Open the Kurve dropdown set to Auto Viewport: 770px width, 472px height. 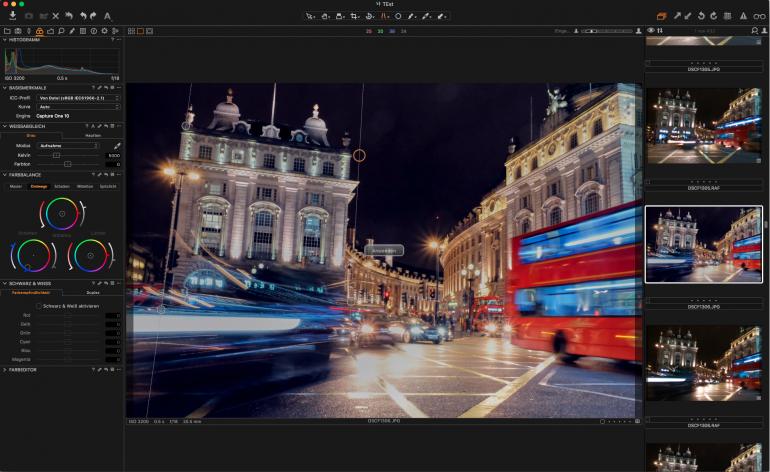(78, 107)
